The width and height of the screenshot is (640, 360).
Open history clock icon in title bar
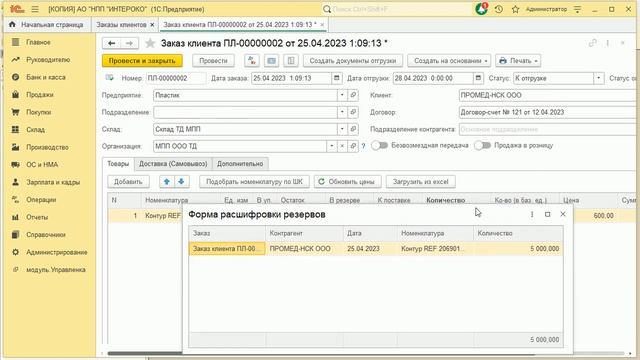point(499,9)
